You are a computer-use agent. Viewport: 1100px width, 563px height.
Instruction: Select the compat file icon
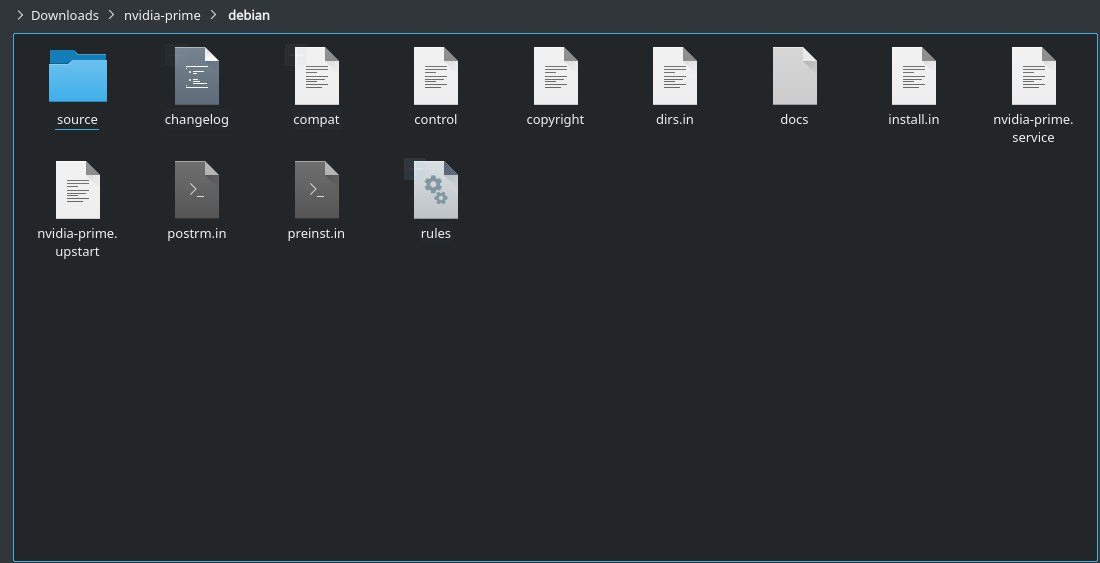click(x=316, y=76)
